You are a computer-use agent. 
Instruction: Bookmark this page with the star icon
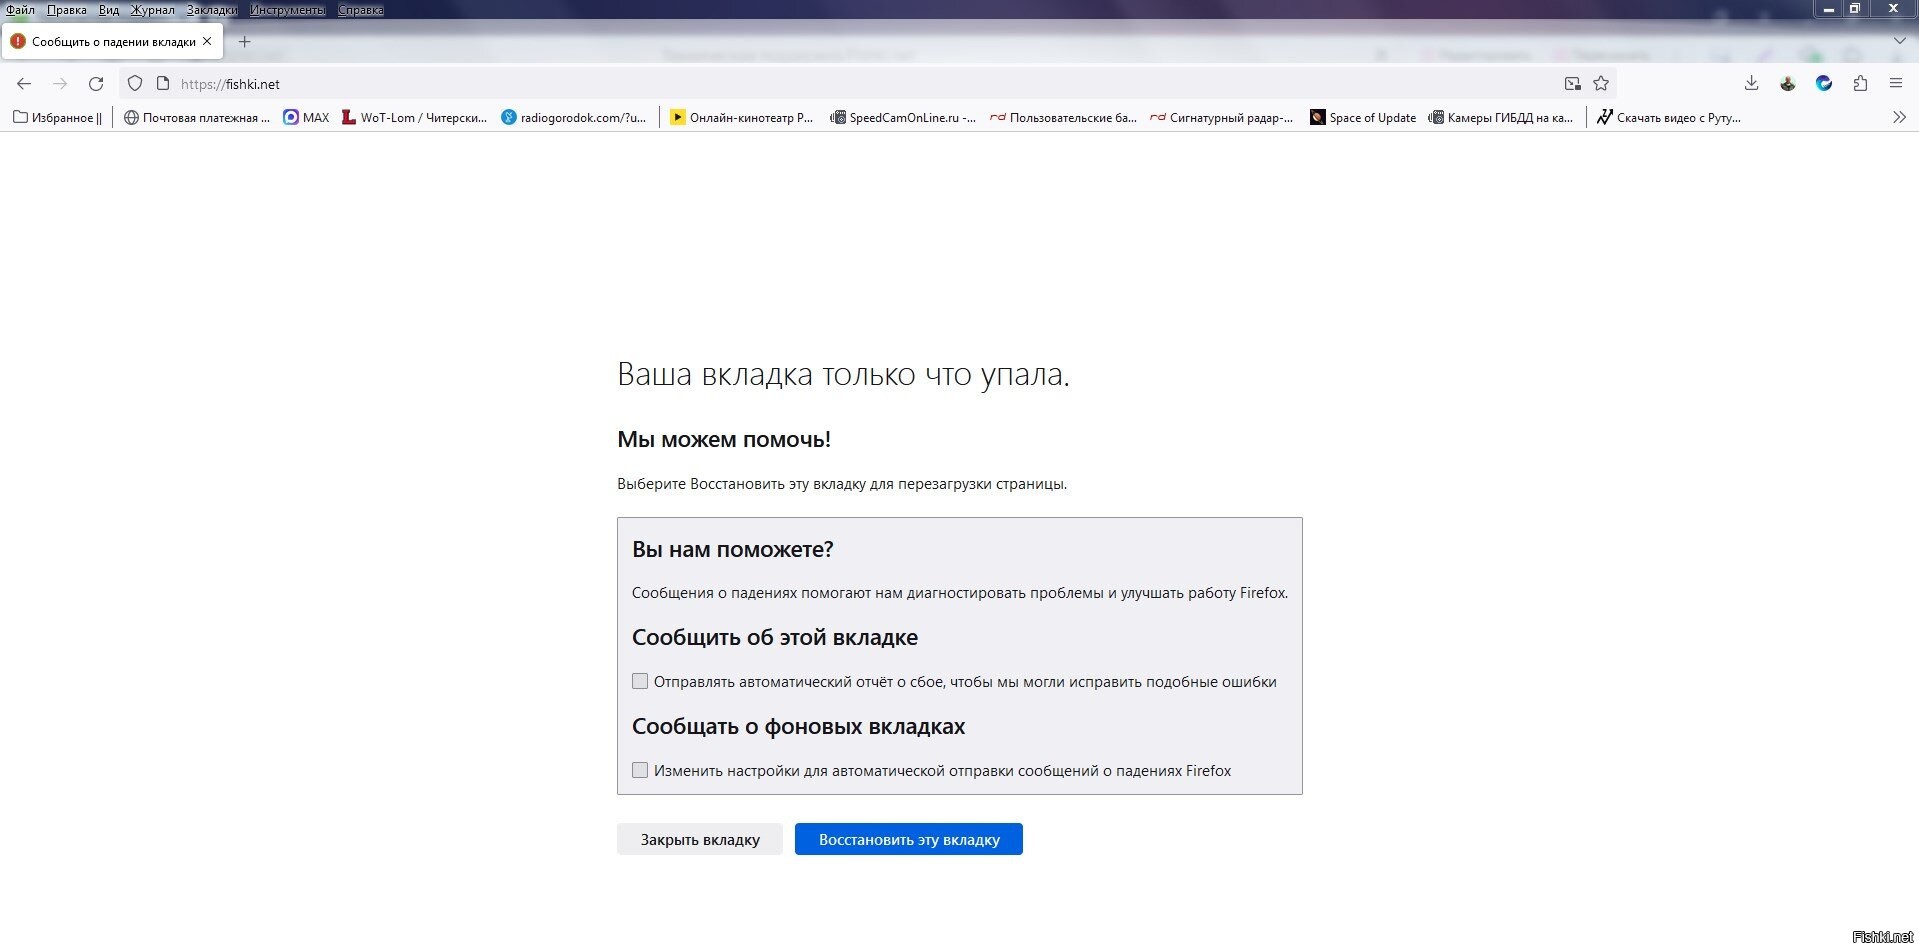tap(1601, 84)
